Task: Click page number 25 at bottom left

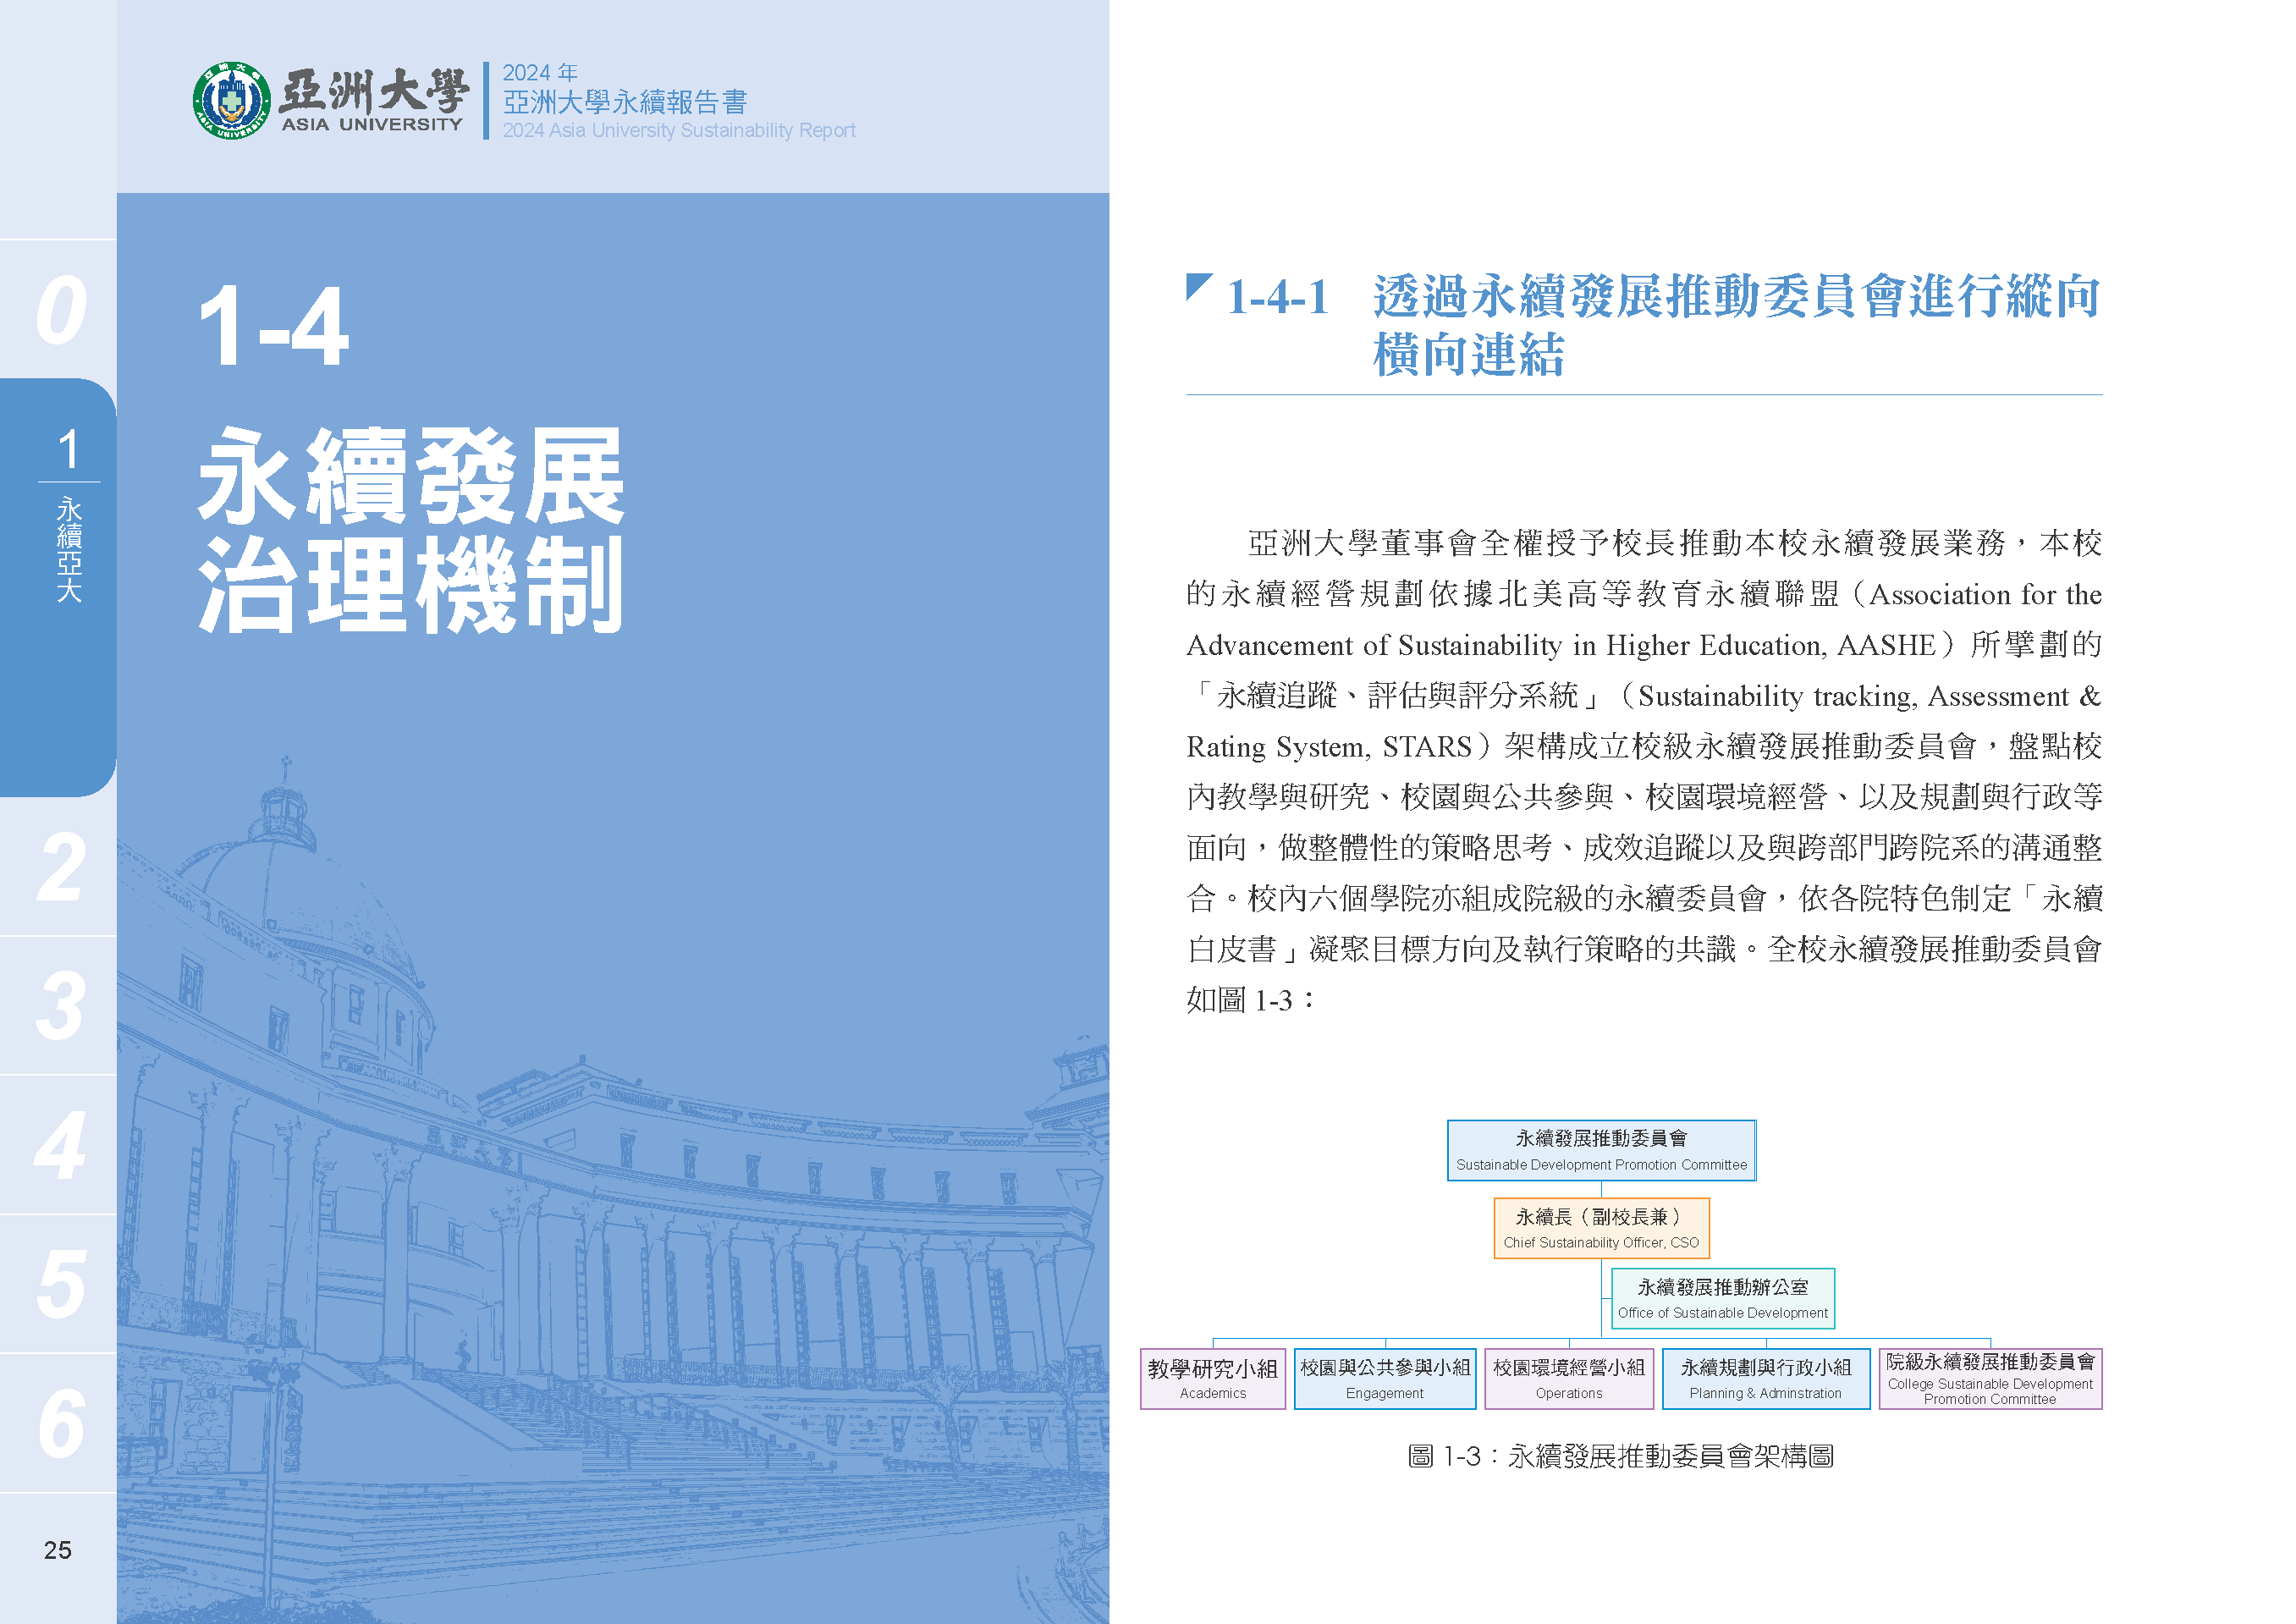Action: pos(57,1551)
